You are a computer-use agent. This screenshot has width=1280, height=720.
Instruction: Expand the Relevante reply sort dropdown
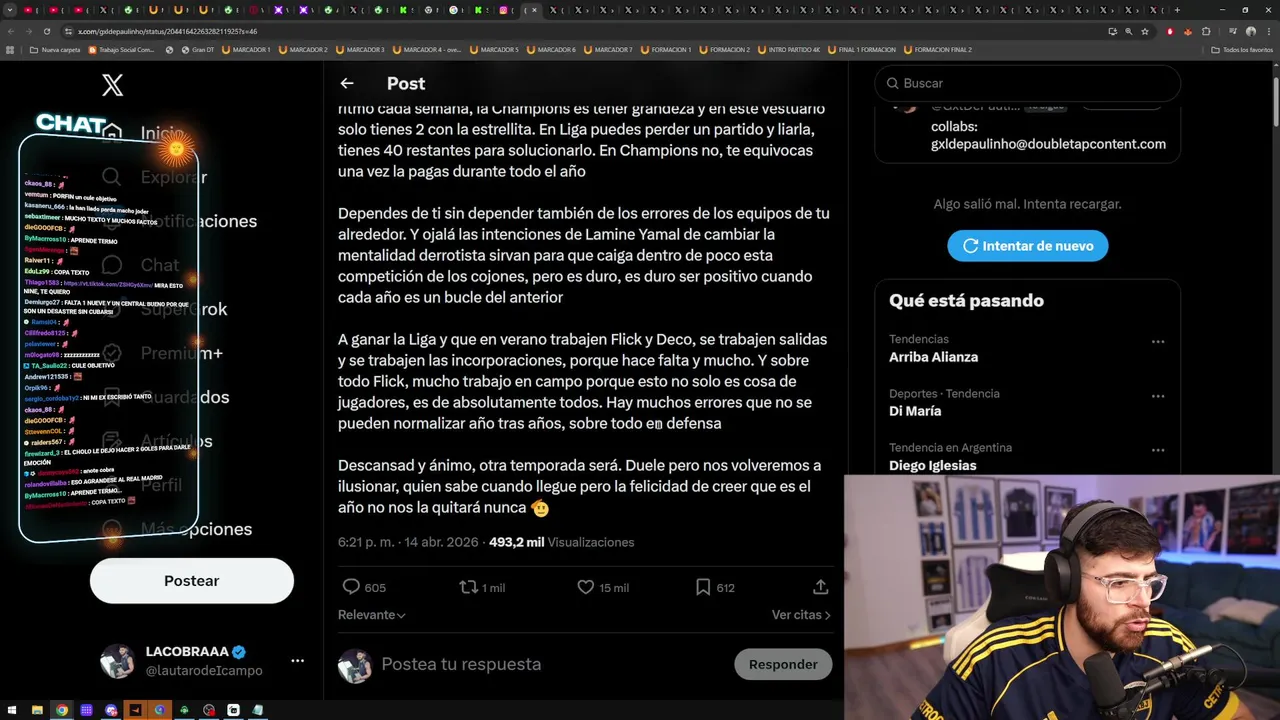tap(372, 614)
